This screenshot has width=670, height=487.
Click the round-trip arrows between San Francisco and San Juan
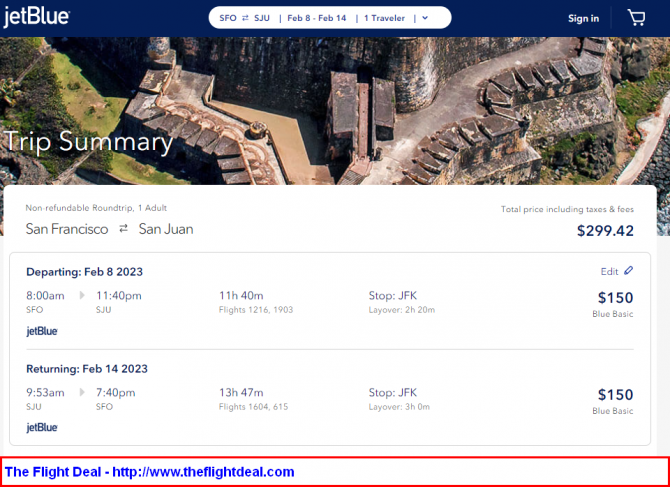123,229
